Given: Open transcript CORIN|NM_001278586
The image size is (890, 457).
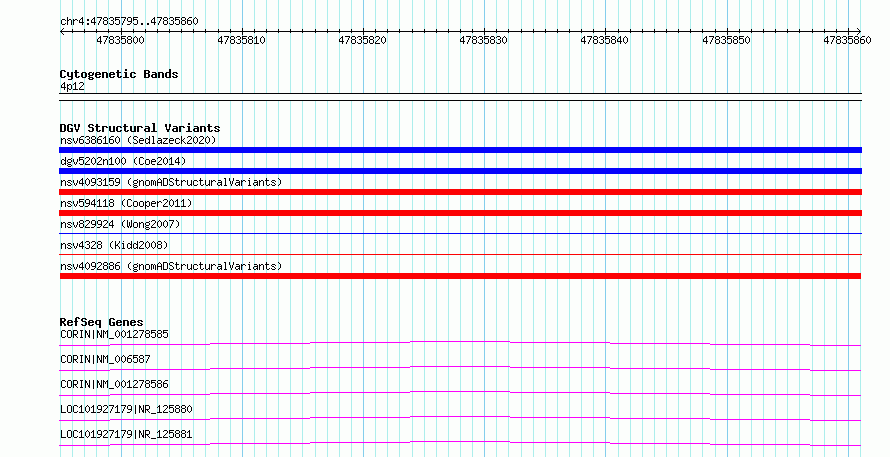Looking at the screenshot, I should point(114,384).
